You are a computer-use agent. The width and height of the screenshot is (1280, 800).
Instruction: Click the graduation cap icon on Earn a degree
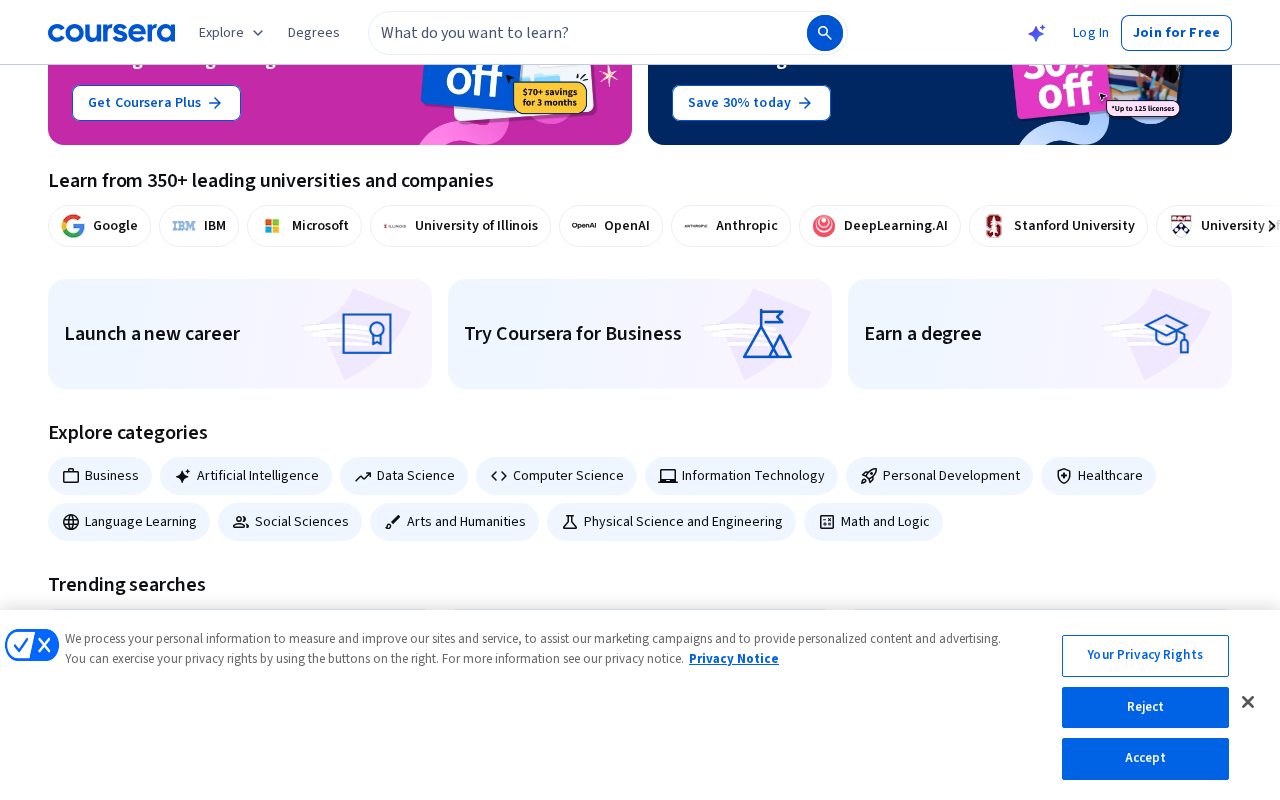coord(1166,333)
